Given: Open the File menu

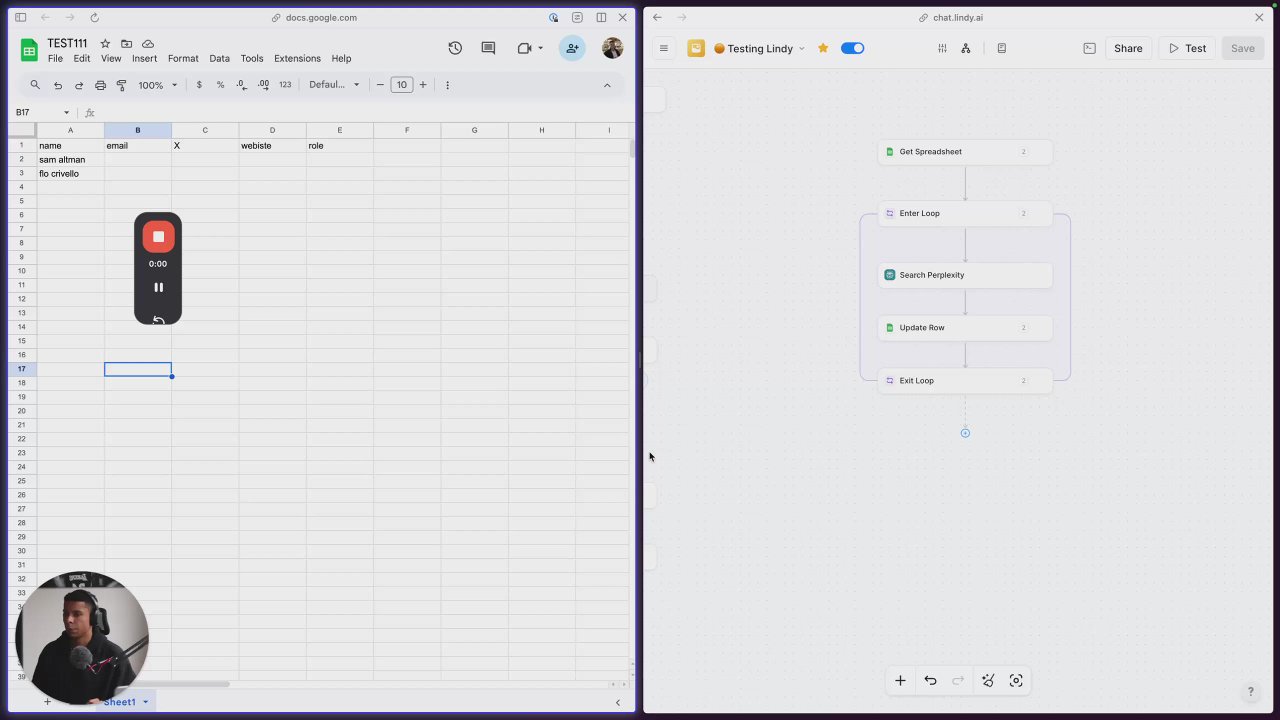Looking at the screenshot, I should click(55, 58).
